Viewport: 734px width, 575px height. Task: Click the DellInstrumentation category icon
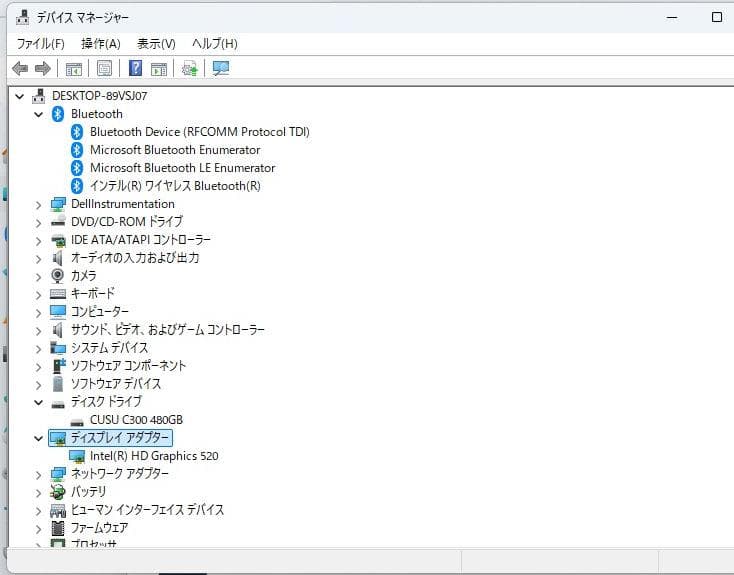coord(58,204)
